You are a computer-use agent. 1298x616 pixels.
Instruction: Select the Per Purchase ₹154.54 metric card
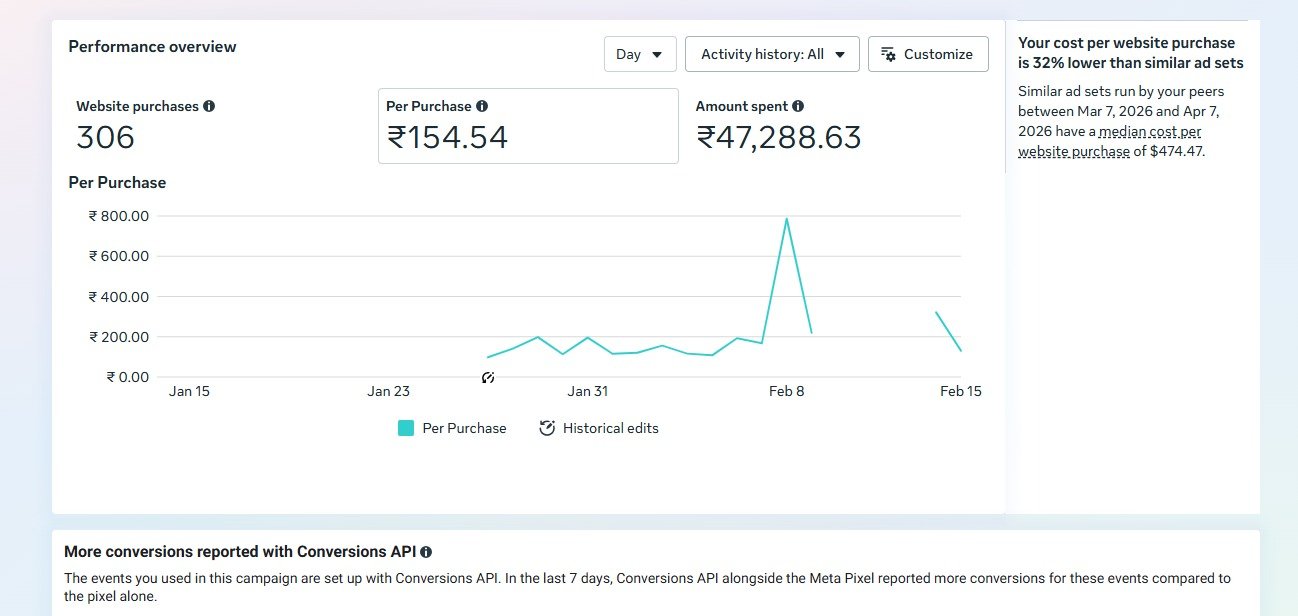pos(528,126)
